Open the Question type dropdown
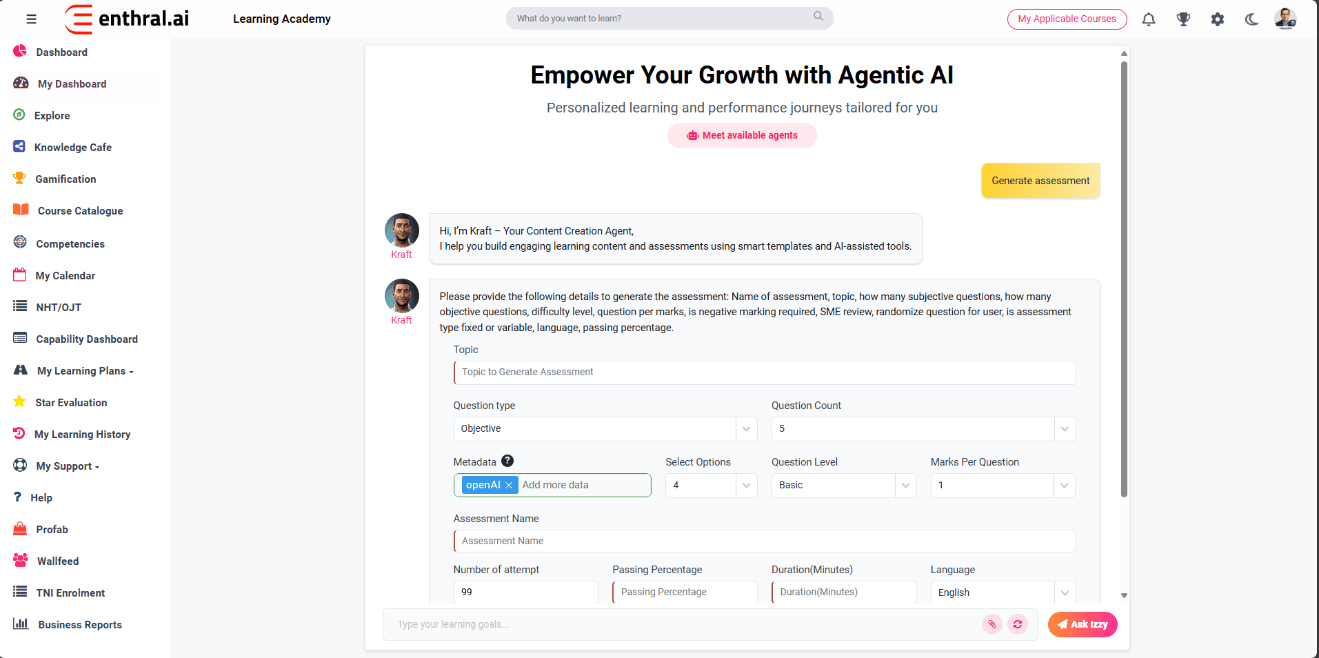 click(x=605, y=429)
